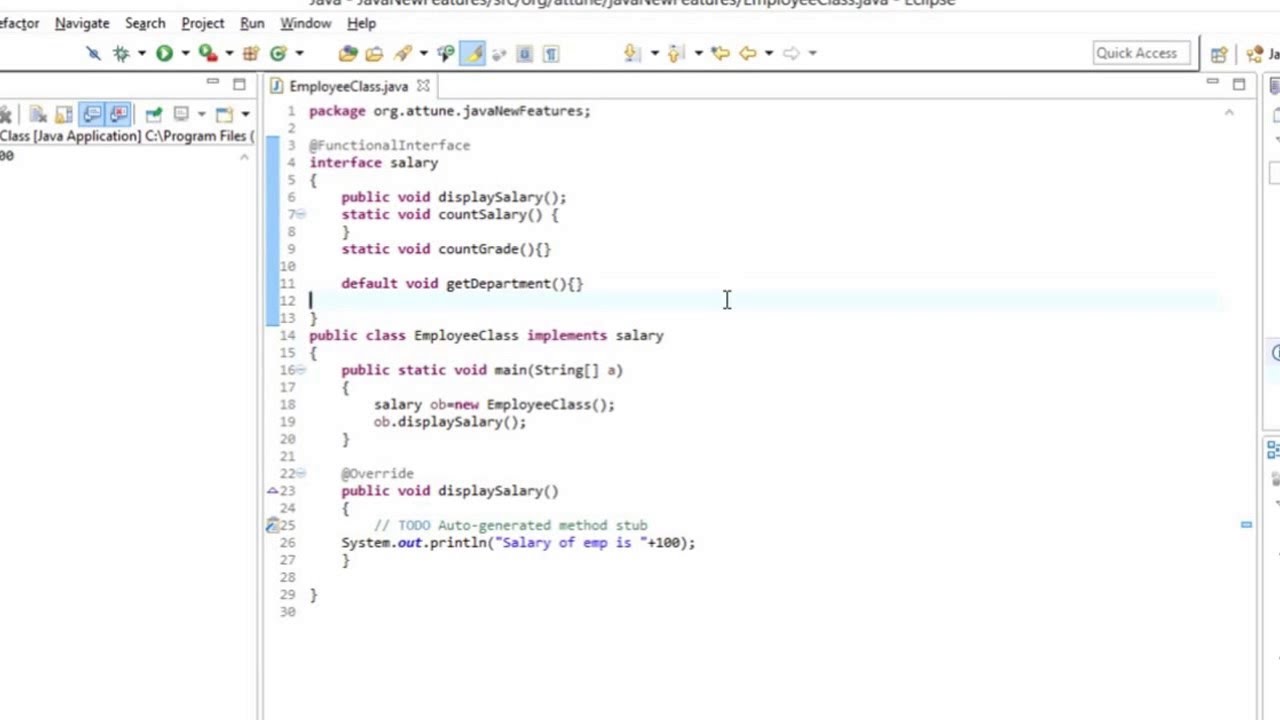The width and height of the screenshot is (1280, 720).
Task: Open the Help menu
Action: click(361, 23)
